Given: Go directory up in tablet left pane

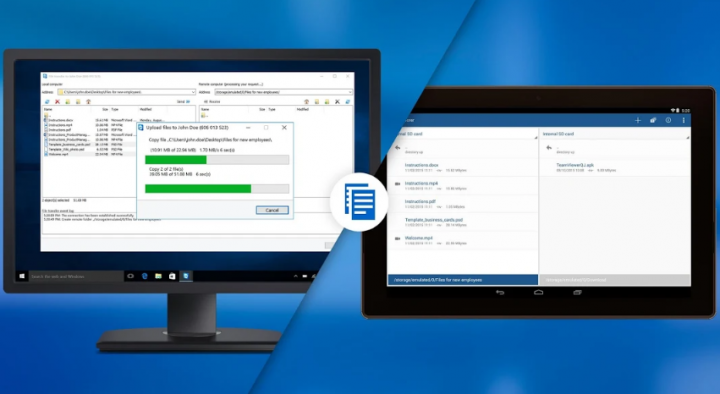Looking at the screenshot, I should [398, 148].
